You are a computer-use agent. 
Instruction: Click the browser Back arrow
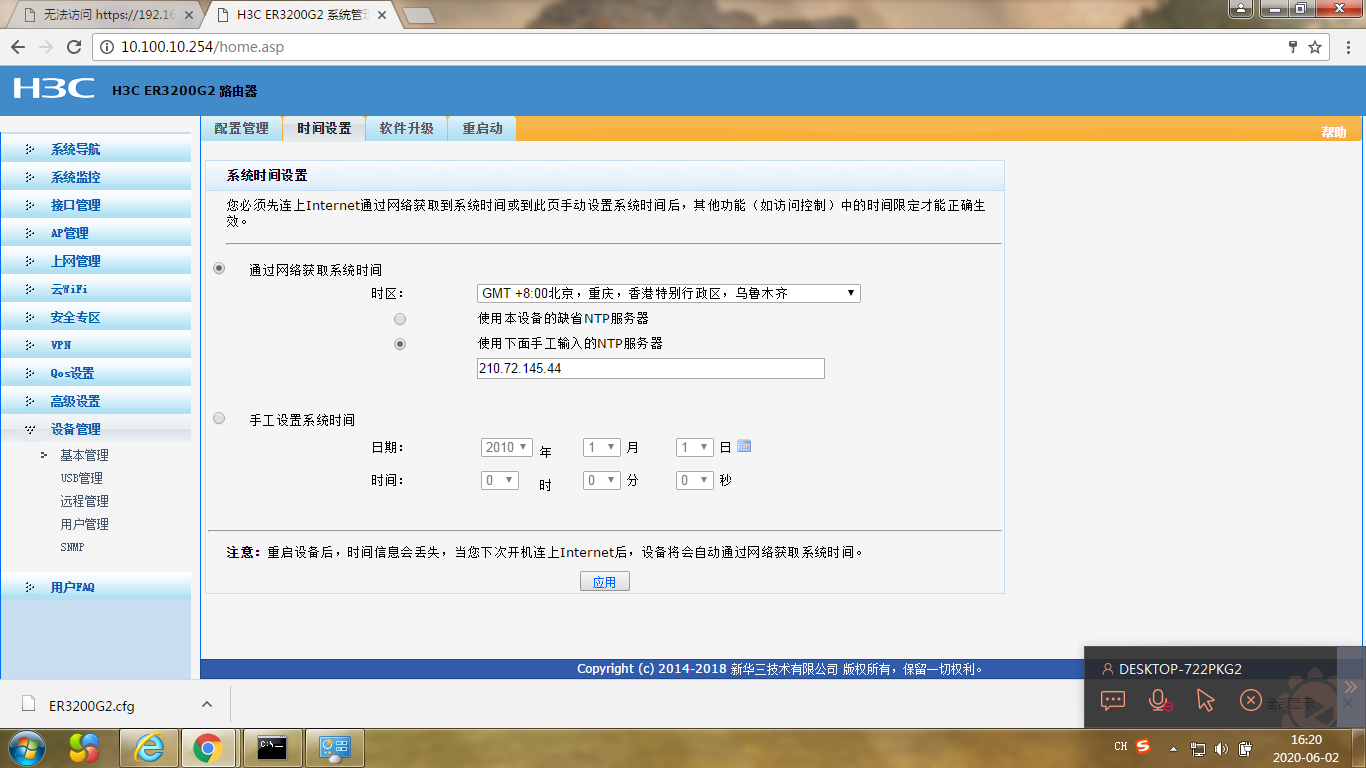18,47
